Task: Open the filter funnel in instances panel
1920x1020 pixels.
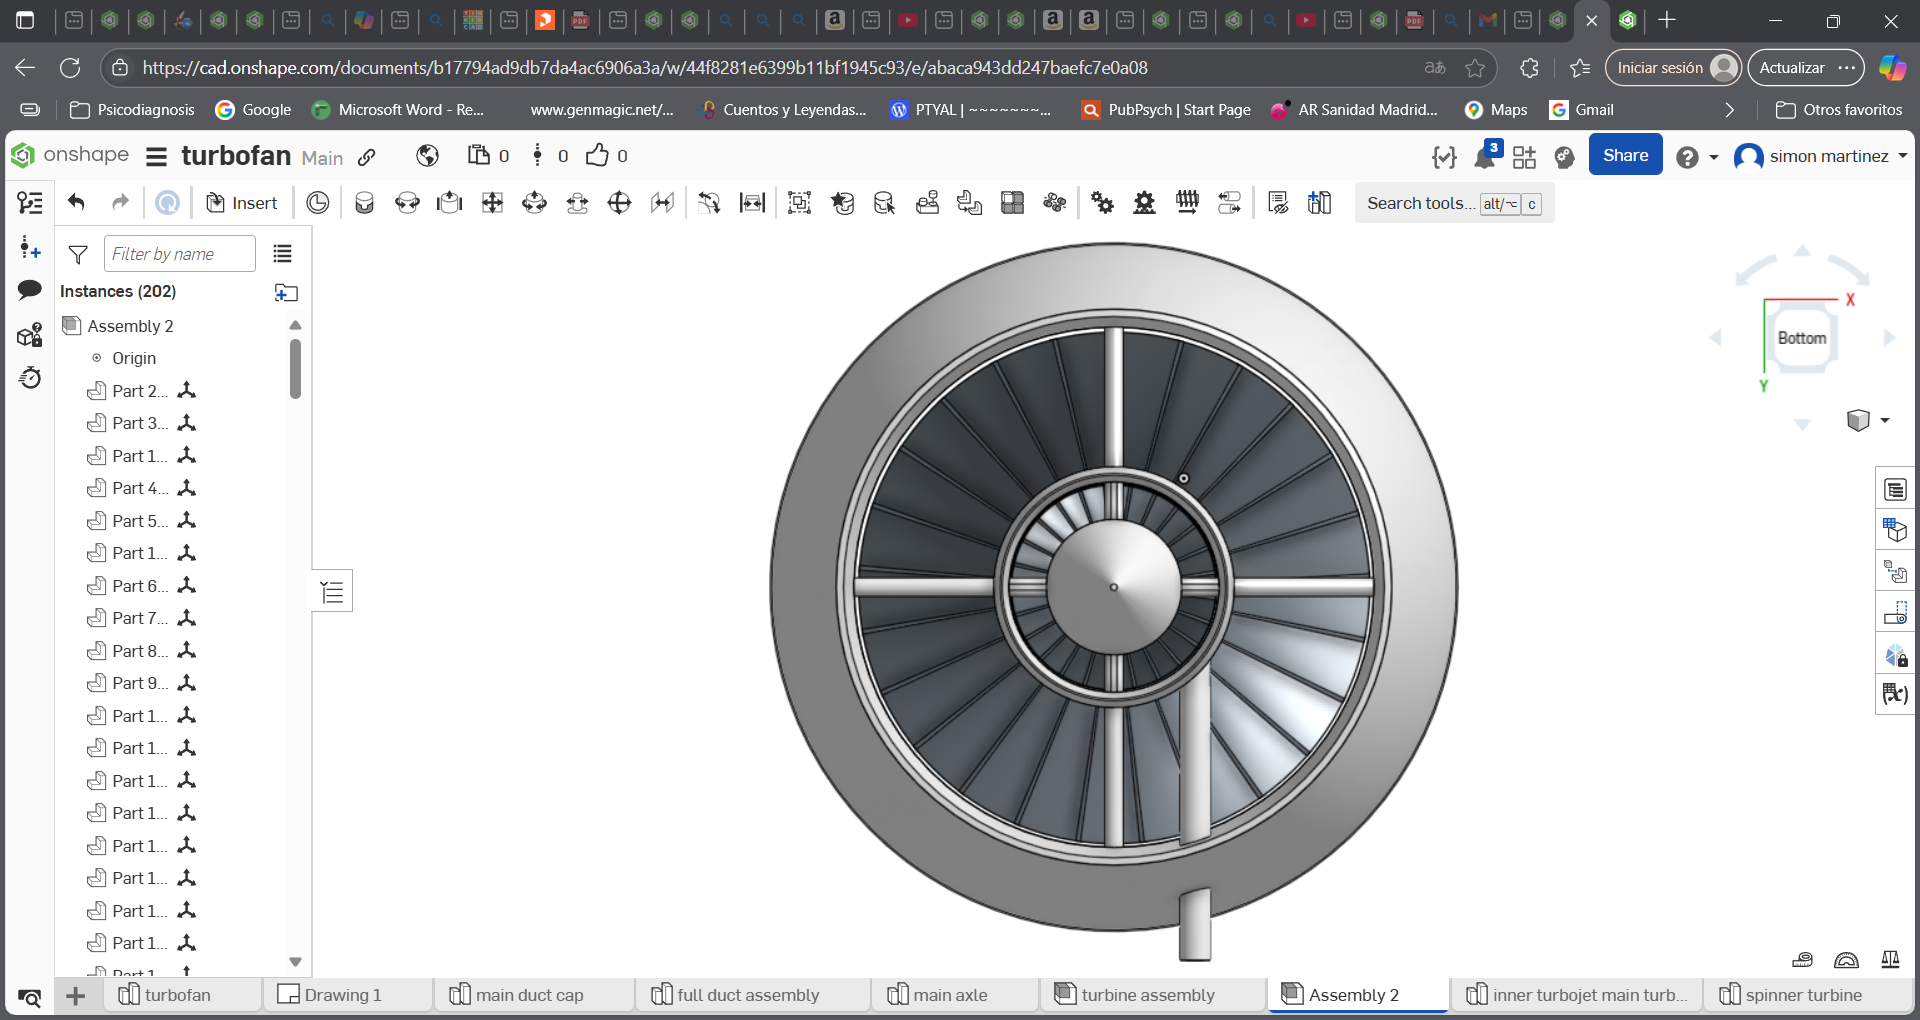Action: pyautogui.click(x=78, y=254)
